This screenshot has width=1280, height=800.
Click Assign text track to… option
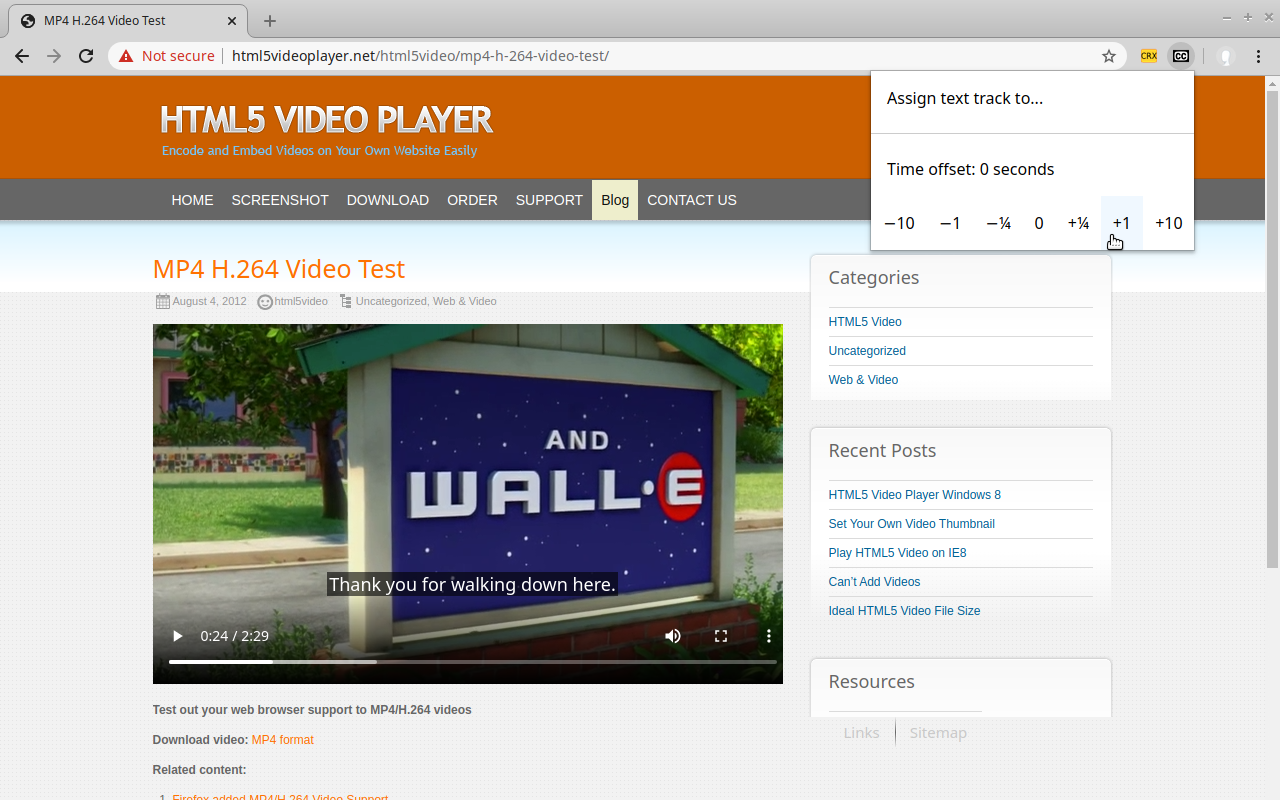point(965,98)
